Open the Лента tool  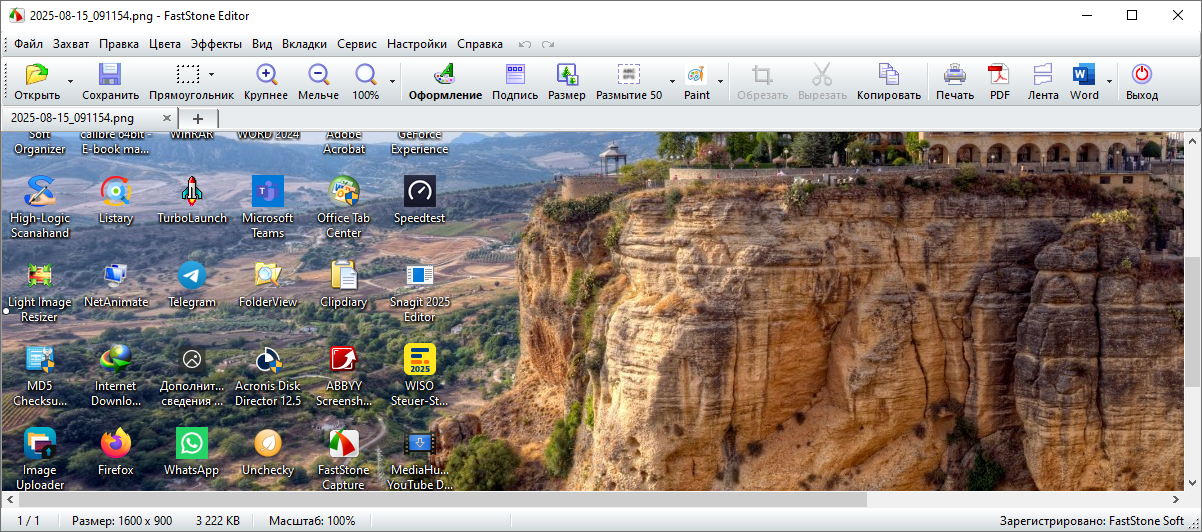(x=1043, y=82)
